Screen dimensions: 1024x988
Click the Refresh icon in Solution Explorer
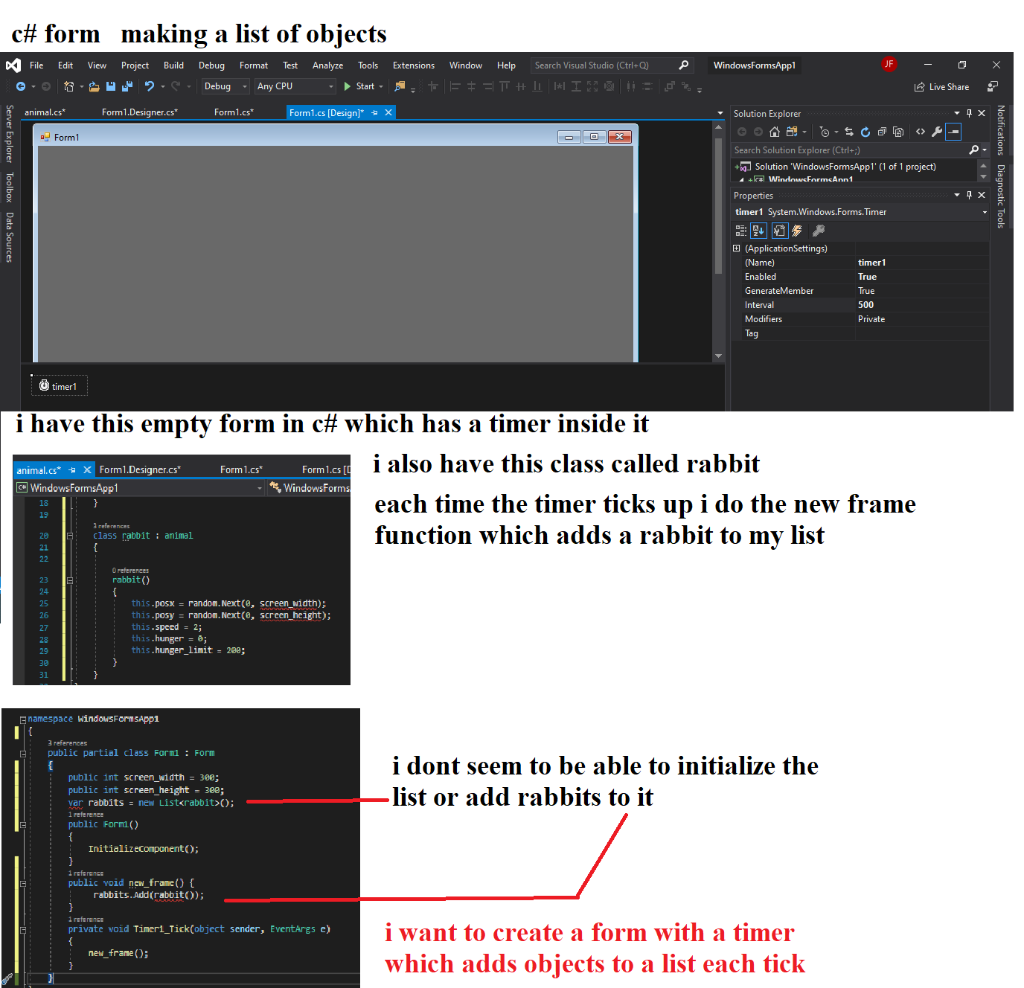(x=865, y=130)
